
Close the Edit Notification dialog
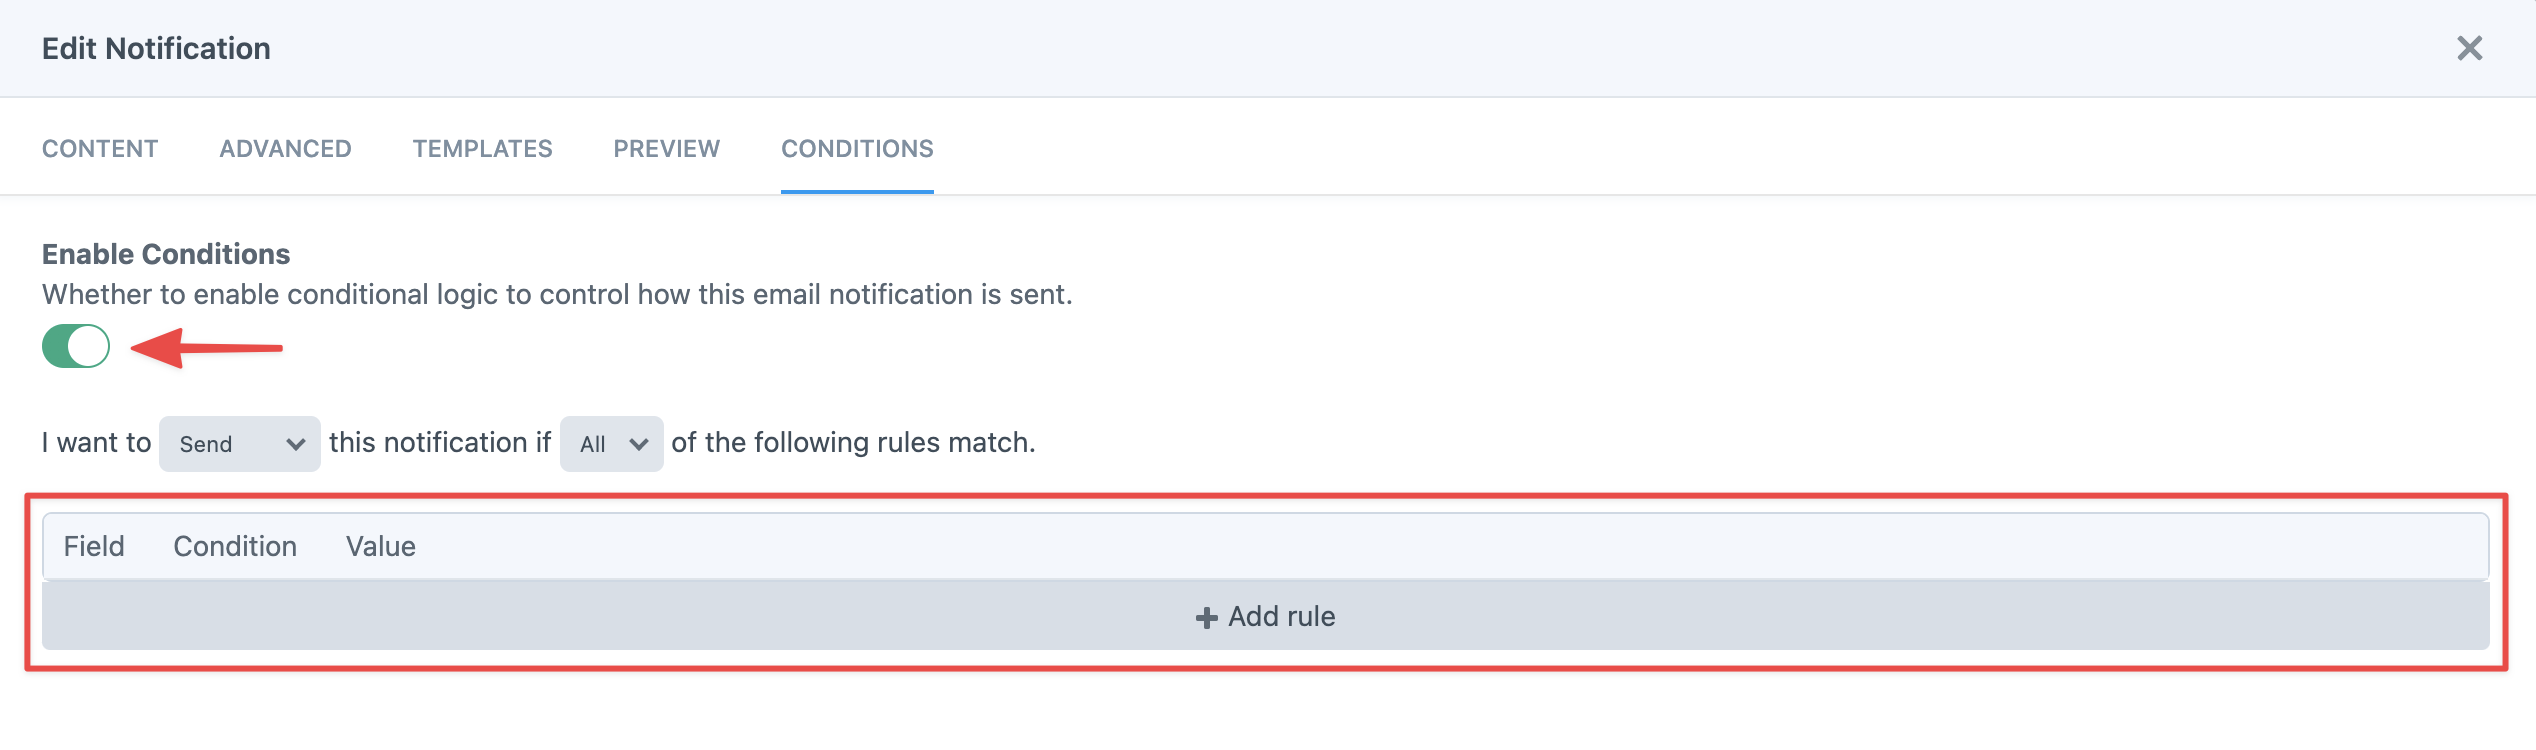2470,48
